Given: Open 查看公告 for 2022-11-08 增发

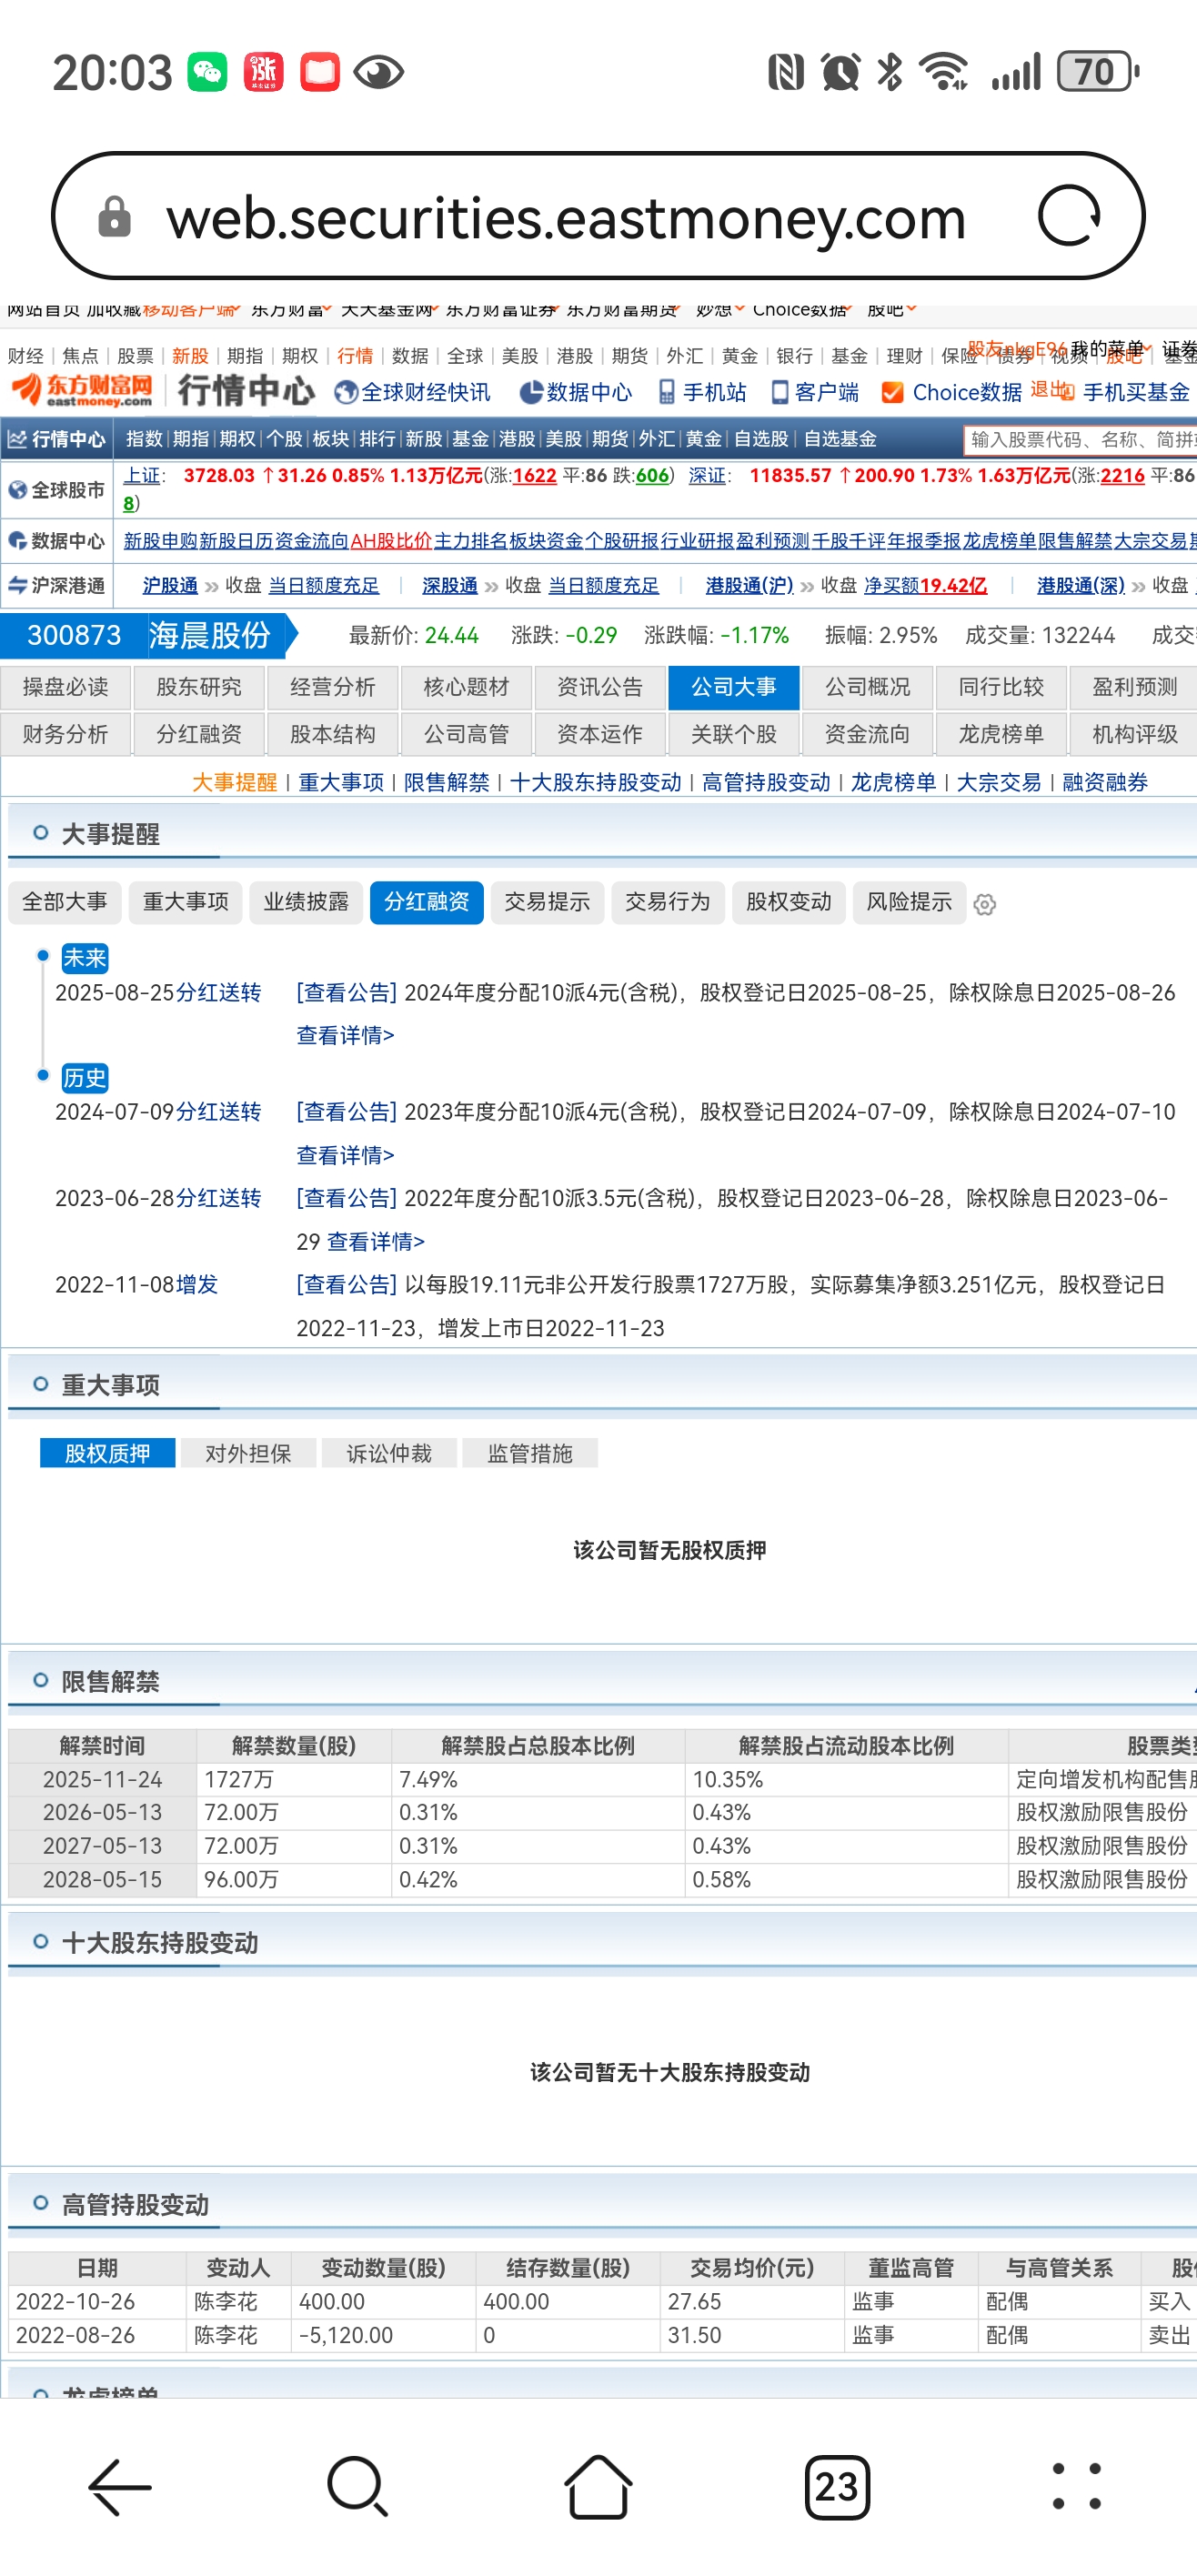Looking at the screenshot, I should click(346, 1284).
